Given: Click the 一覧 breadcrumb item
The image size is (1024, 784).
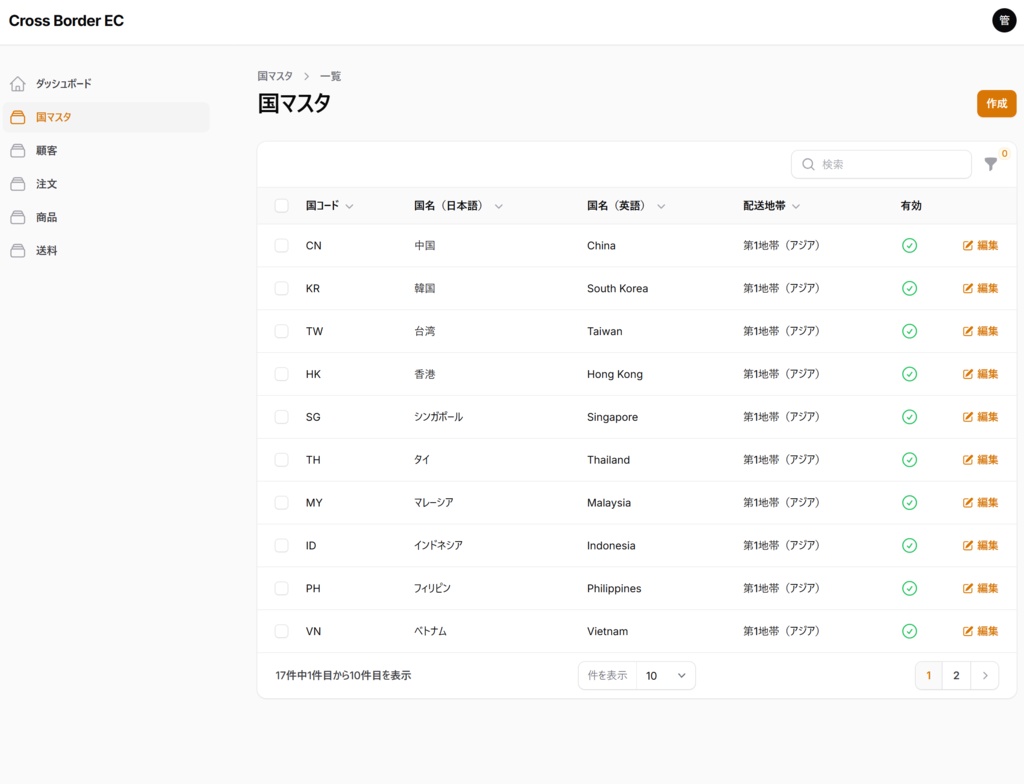Looking at the screenshot, I should [x=330, y=75].
